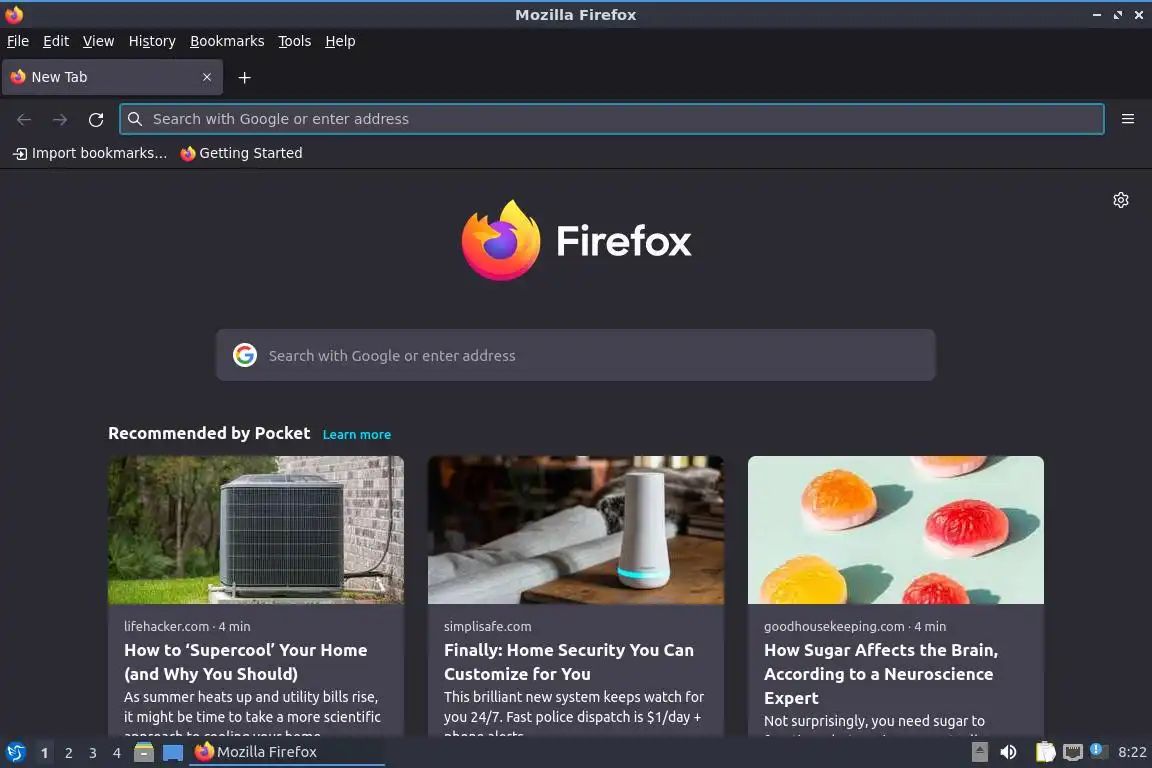This screenshot has width=1152, height=768.
Task: Go forward with the forward arrow
Action: point(60,119)
